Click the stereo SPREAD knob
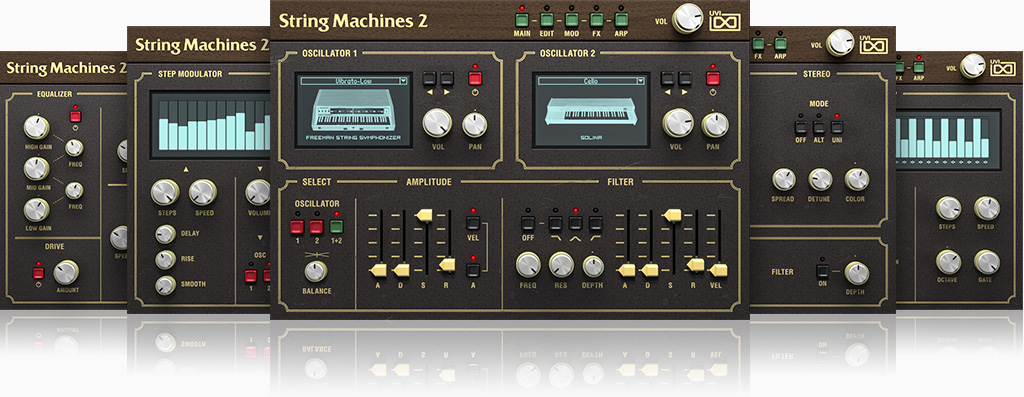 pyautogui.click(x=784, y=179)
